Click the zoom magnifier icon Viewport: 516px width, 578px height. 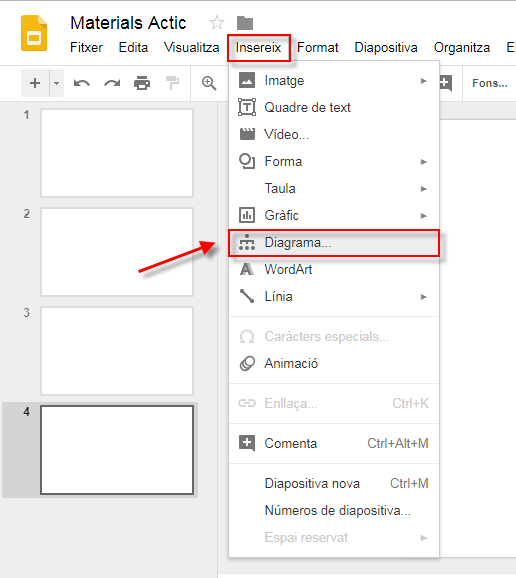pyautogui.click(x=209, y=83)
